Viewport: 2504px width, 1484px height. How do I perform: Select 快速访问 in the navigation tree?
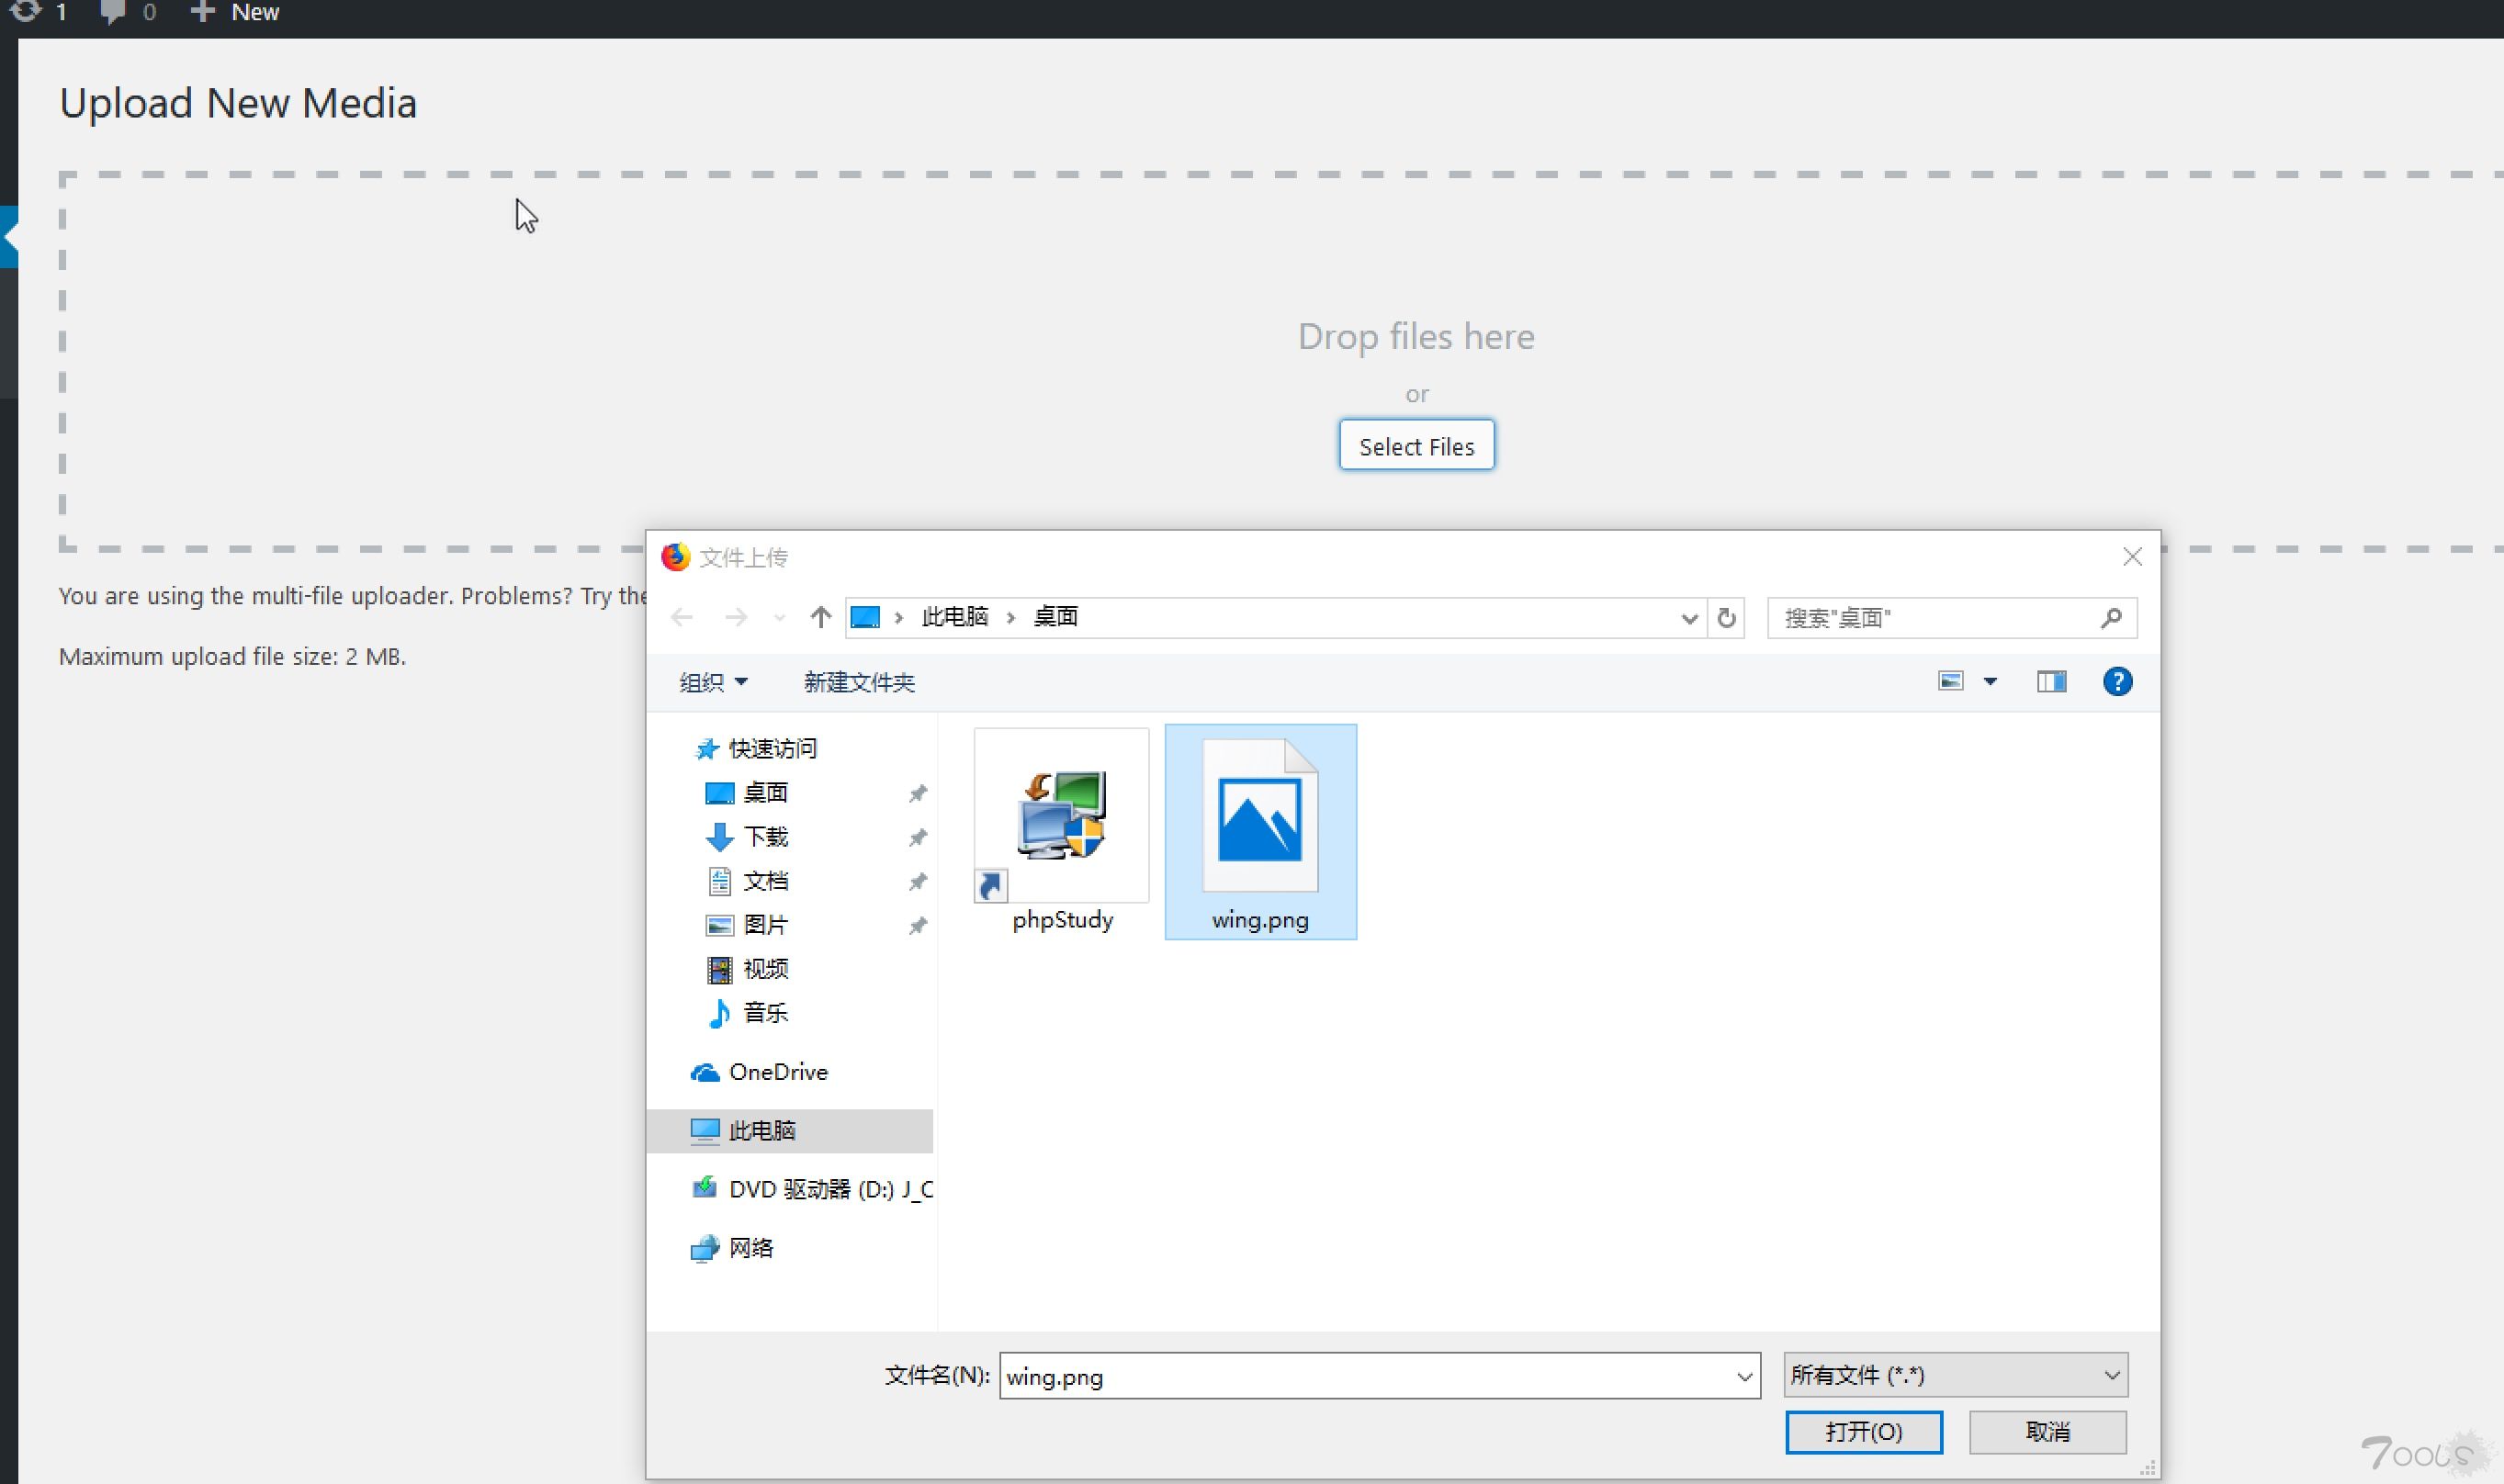(773, 748)
